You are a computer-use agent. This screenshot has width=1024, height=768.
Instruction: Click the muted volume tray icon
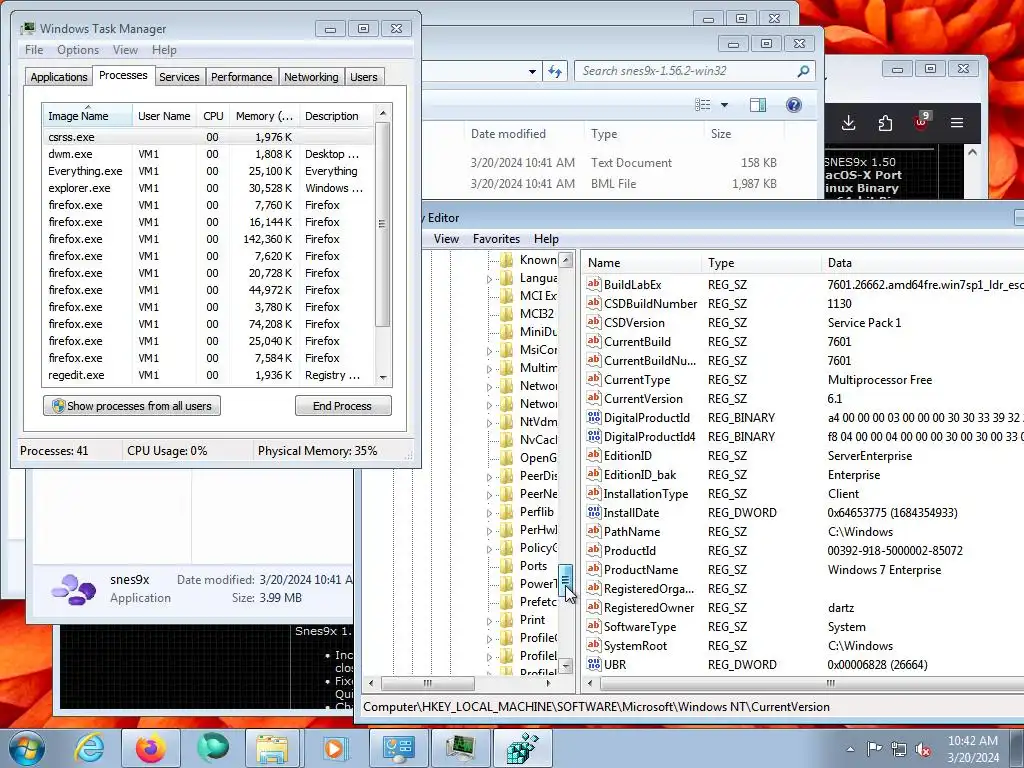[923, 749]
